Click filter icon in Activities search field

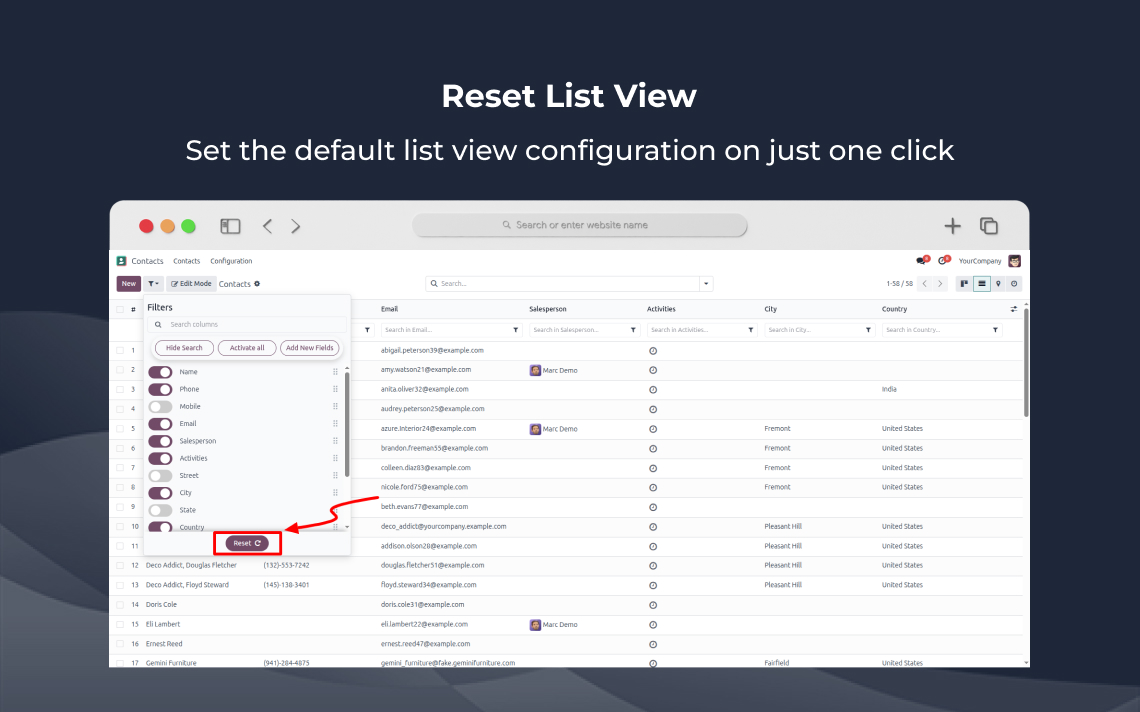(x=750, y=330)
